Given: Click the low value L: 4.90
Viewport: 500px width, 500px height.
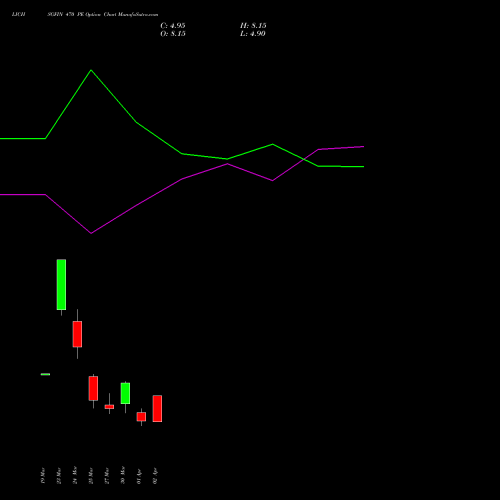Looking at the screenshot, I should pyautogui.click(x=253, y=34).
